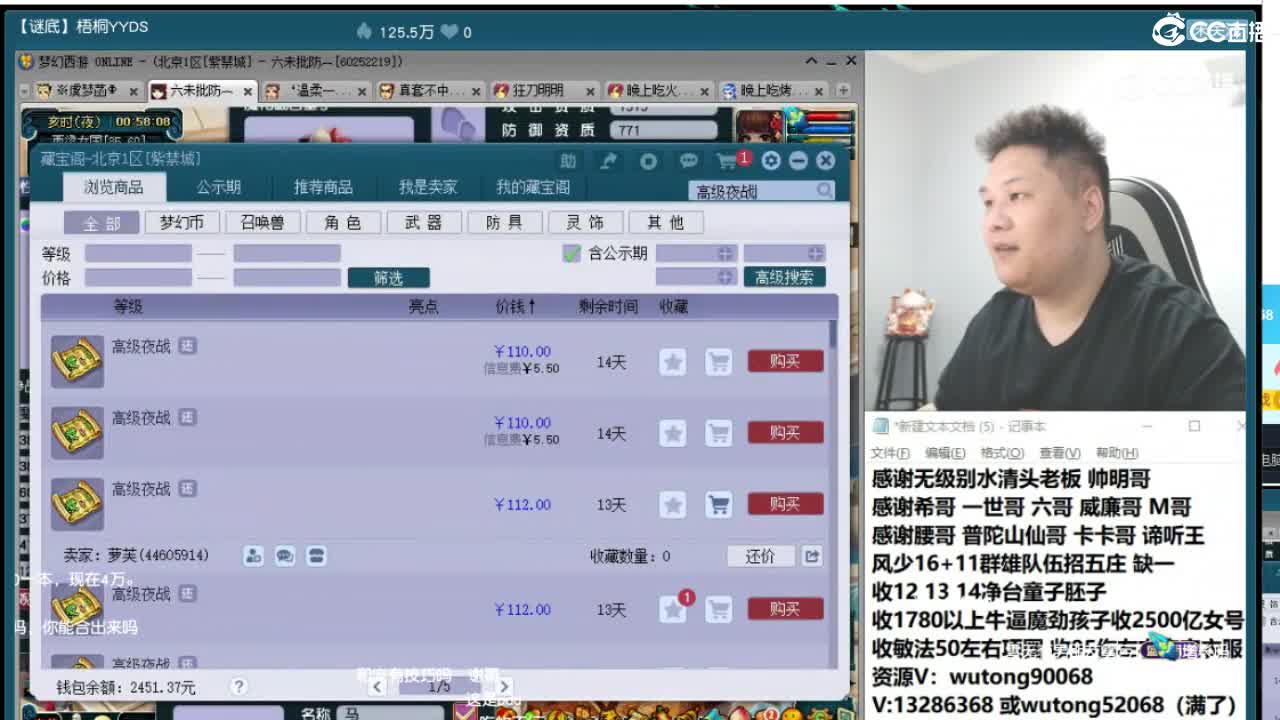The height and width of the screenshot is (720, 1280).
Task: Click 购买 for expanded ¥112.00 listing
Action: coord(785,504)
